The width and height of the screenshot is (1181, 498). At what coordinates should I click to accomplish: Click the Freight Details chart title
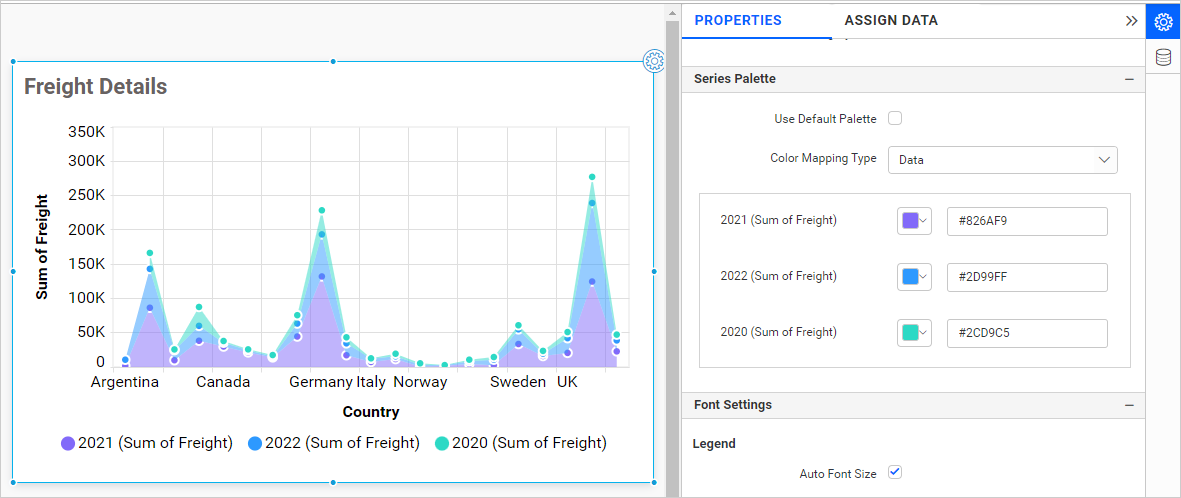[x=96, y=87]
